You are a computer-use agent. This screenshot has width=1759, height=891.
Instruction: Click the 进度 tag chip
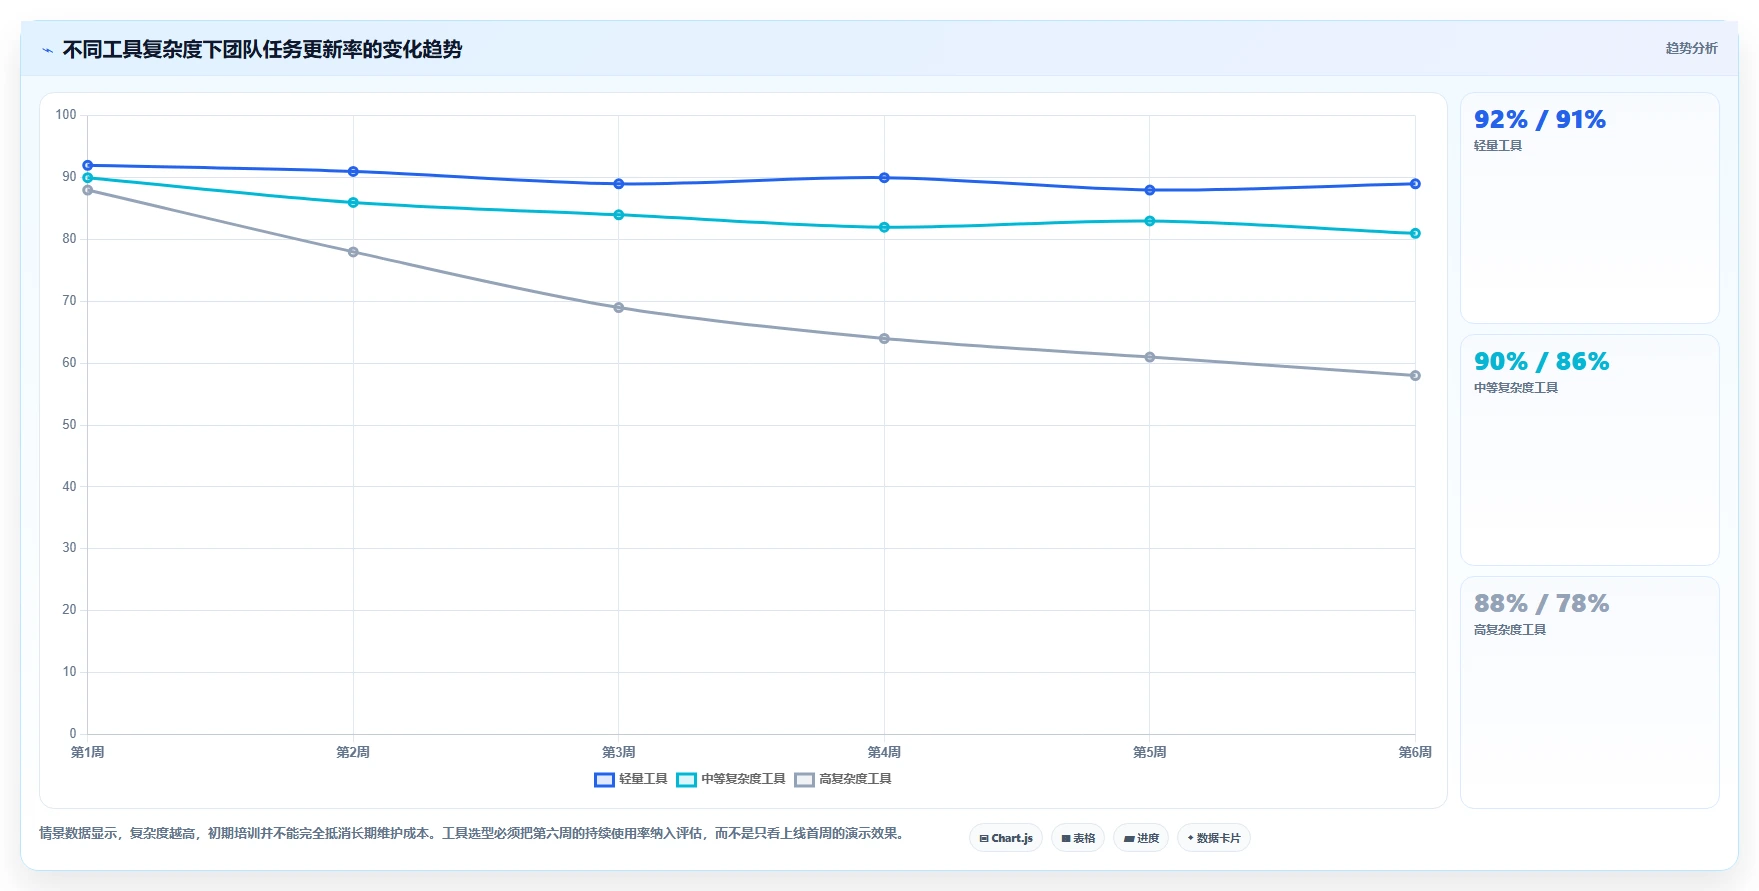tap(1141, 838)
